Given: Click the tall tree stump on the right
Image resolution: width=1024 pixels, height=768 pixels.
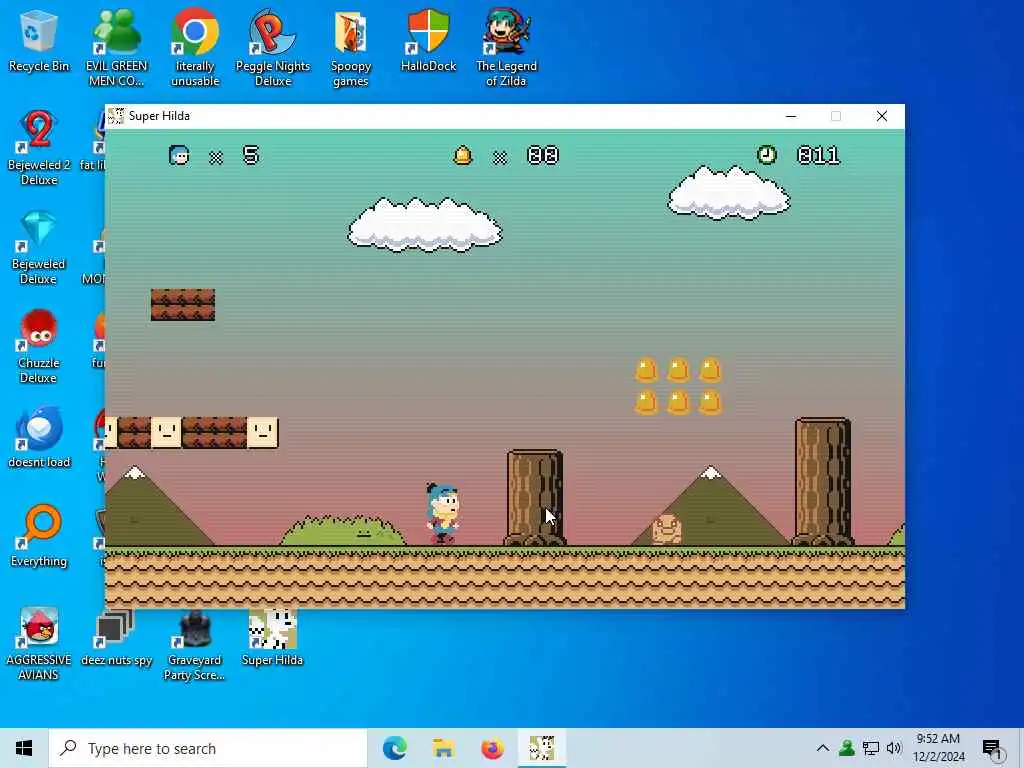Looking at the screenshot, I should point(823,482).
